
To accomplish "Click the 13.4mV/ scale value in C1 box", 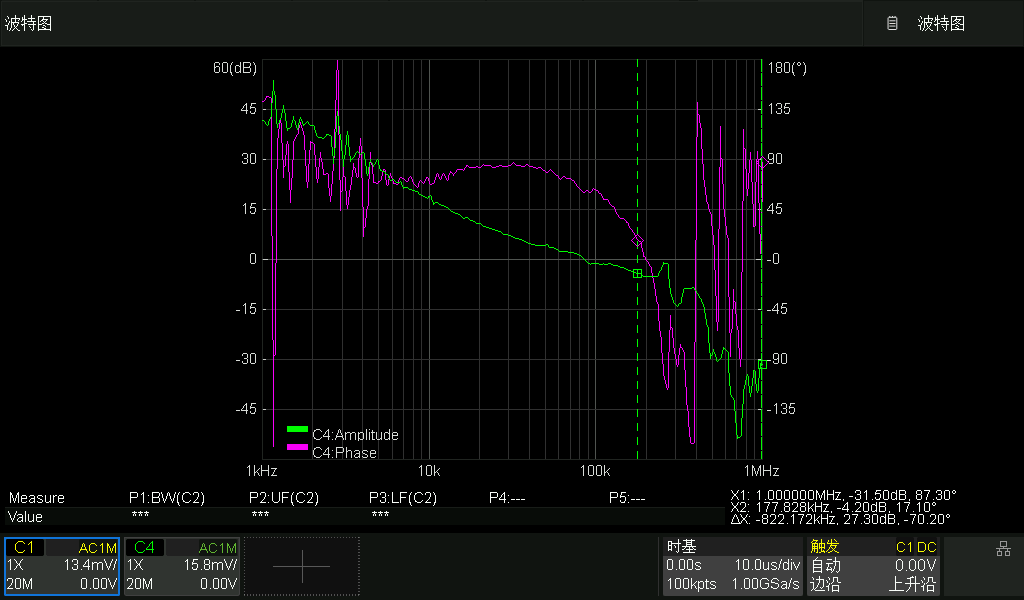I will [90, 565].
